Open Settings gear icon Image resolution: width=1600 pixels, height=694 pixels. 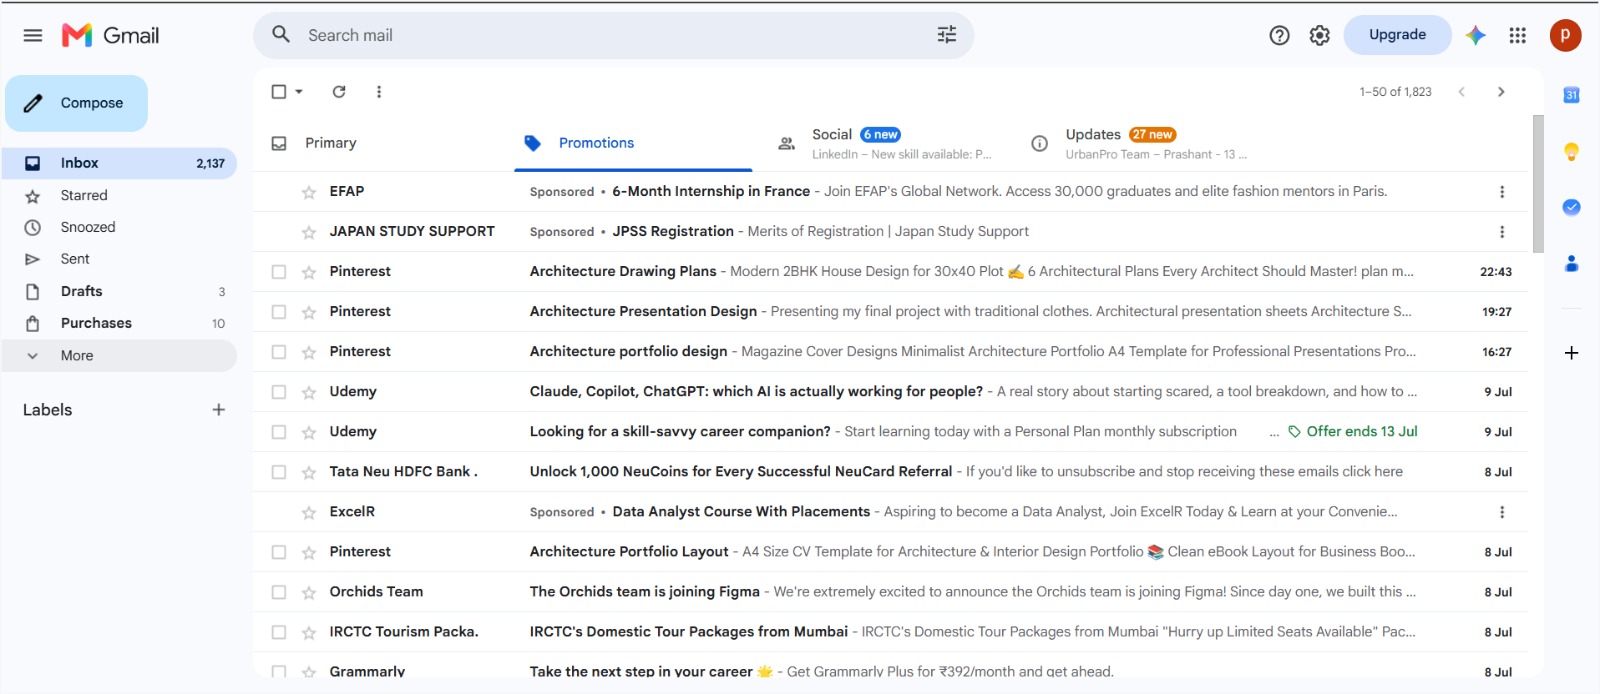point(1320,35)
